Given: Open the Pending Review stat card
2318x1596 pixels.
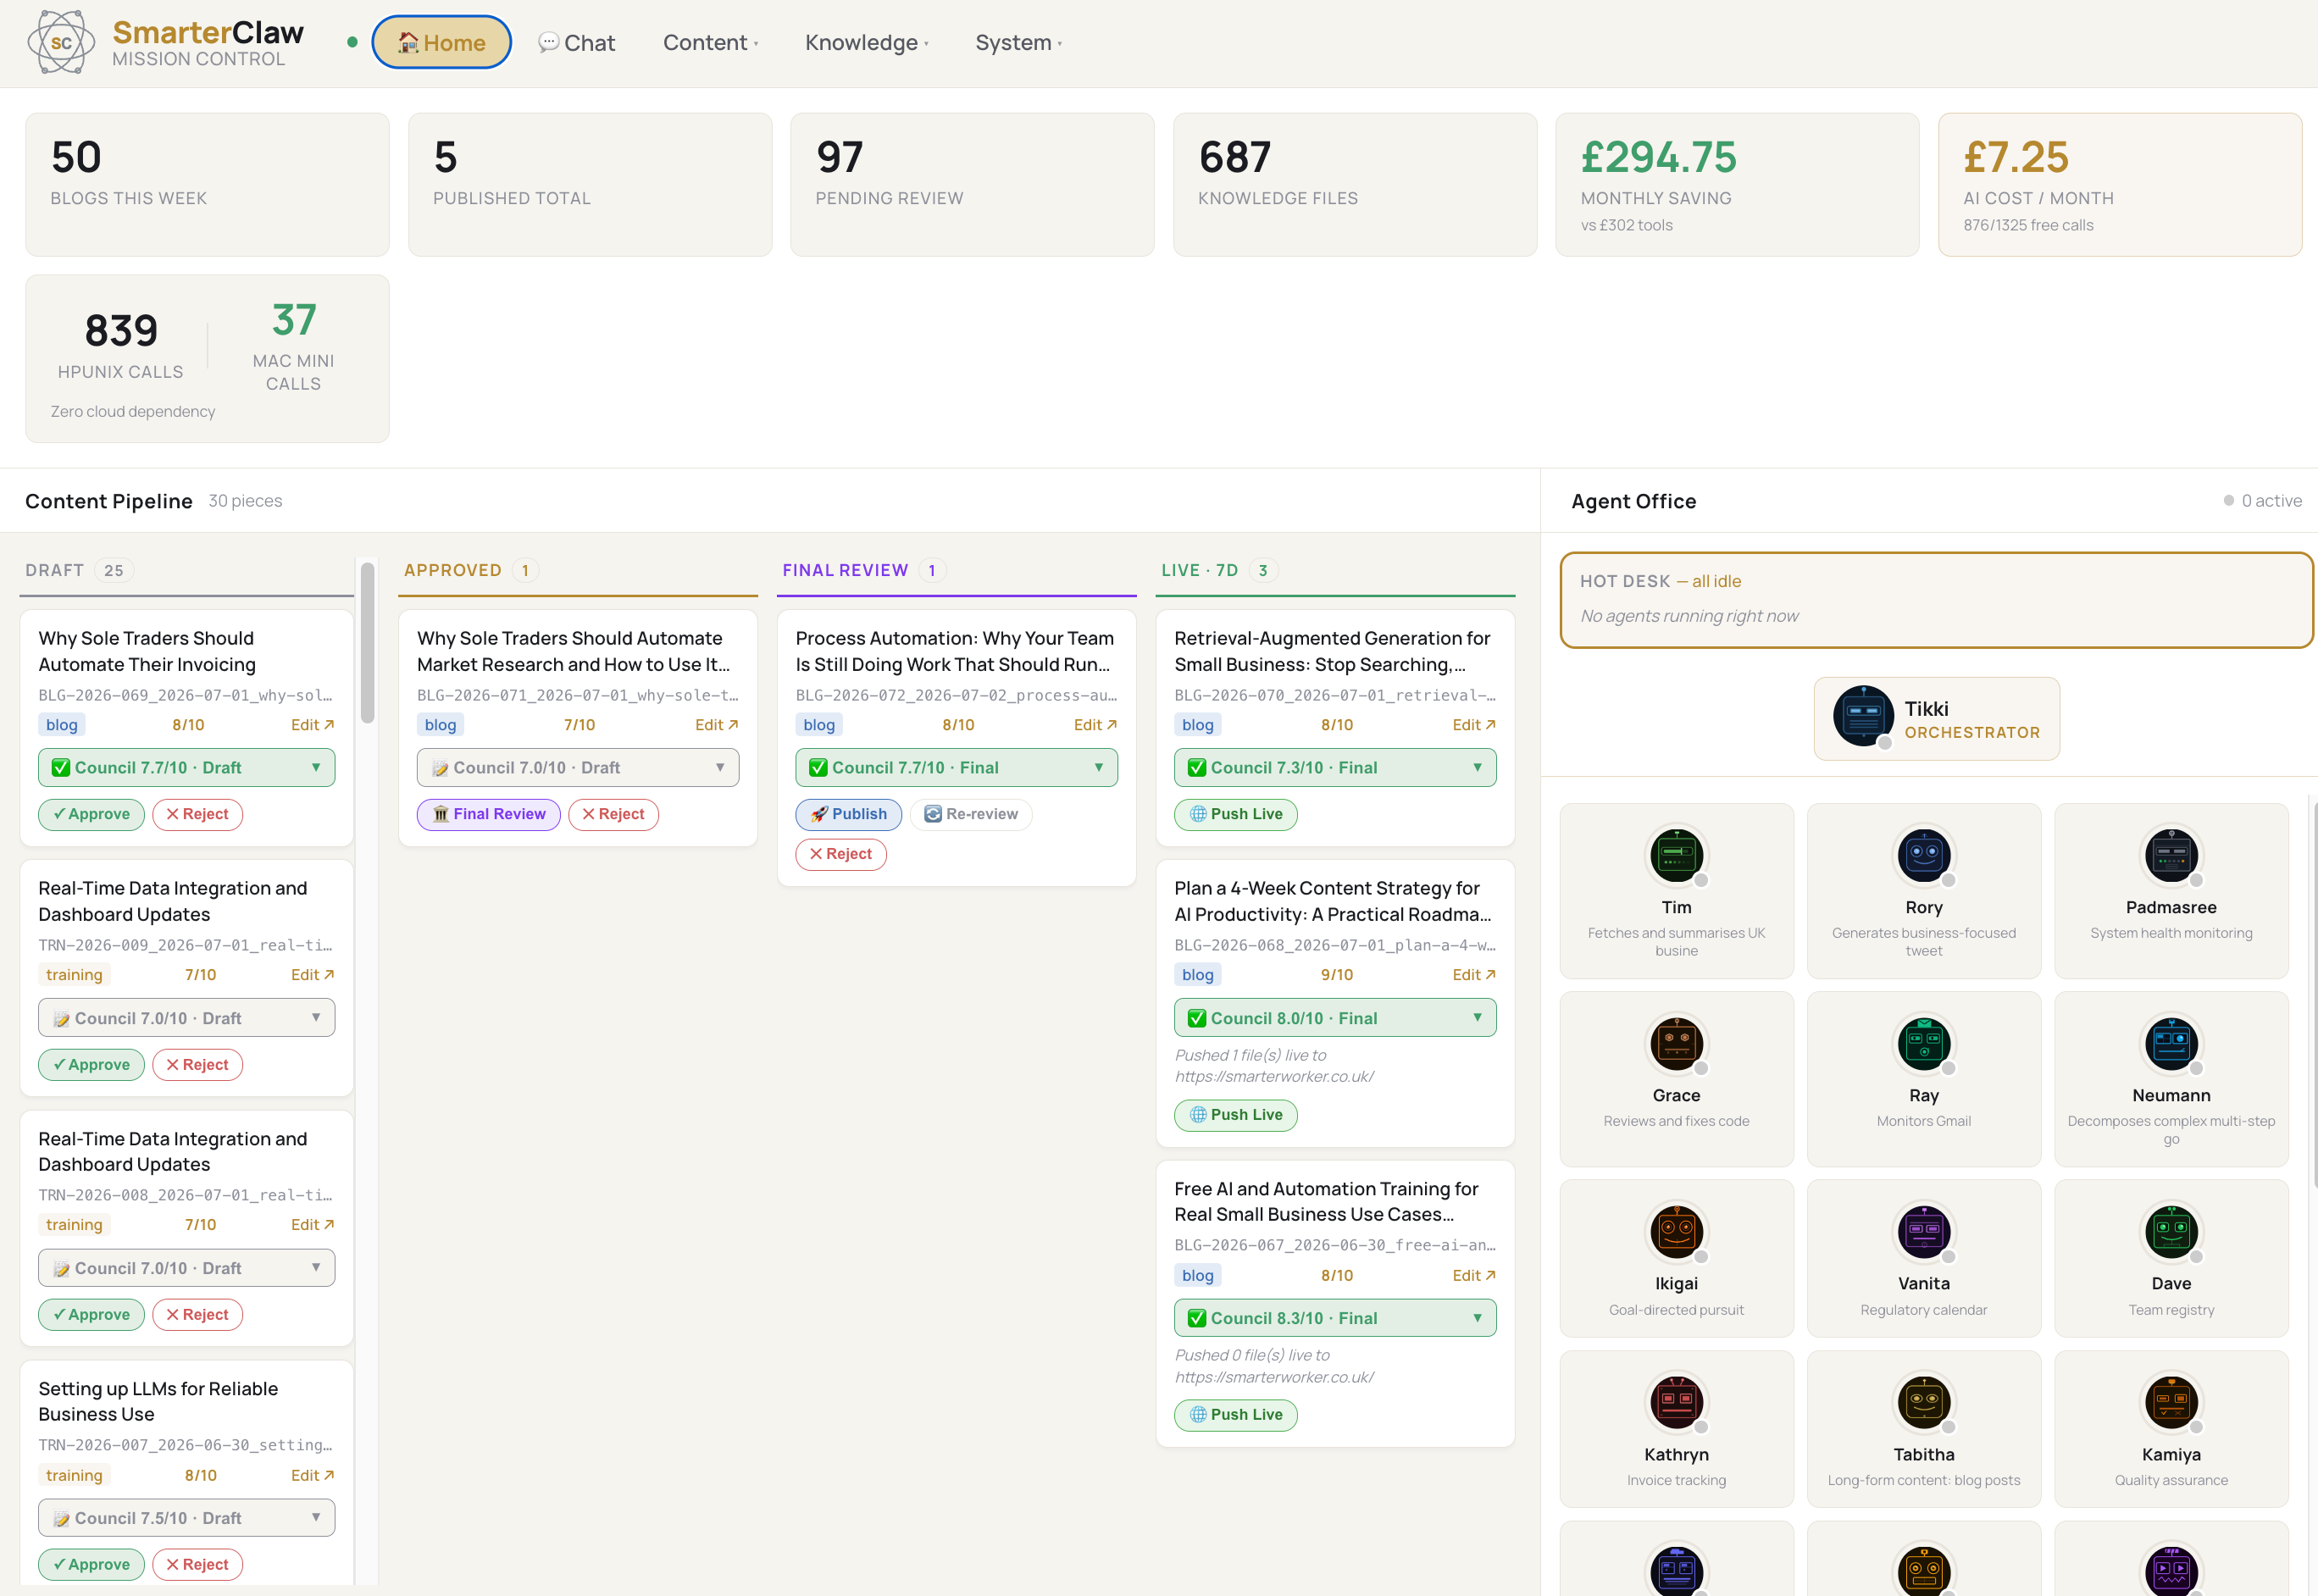Looking at the screenshot, I should (x=972, y=184).
